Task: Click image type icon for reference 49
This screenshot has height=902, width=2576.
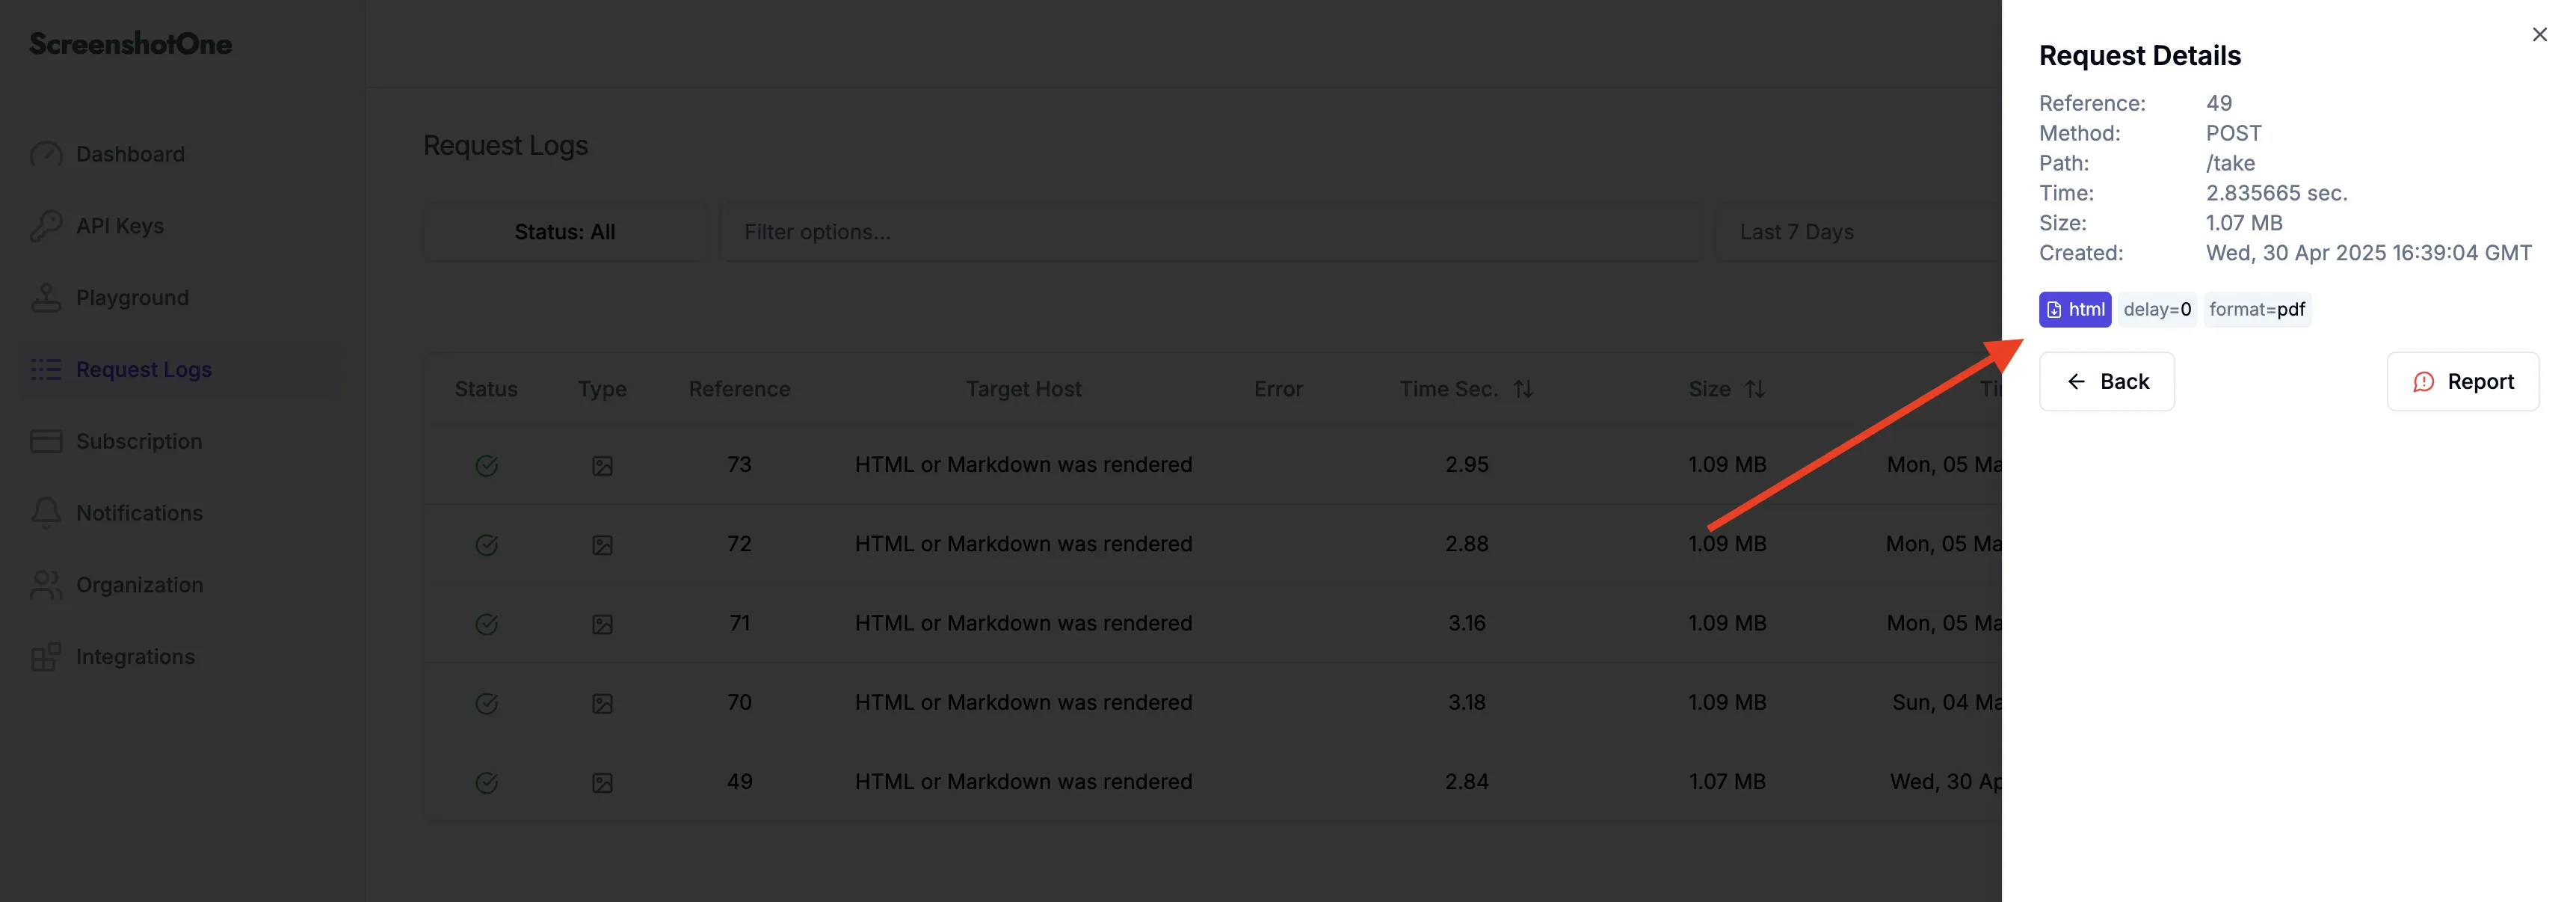Action: (x=602, y=782)
